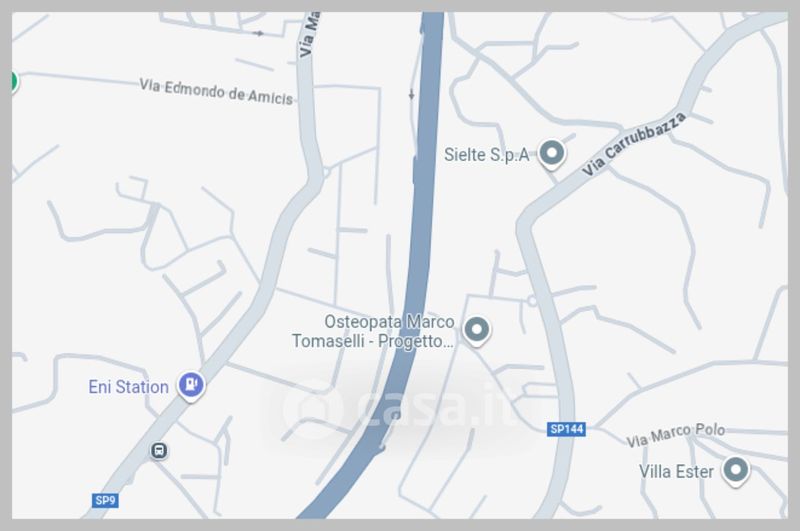Click the one-way arrow beside the blue highway

(411, 95)
